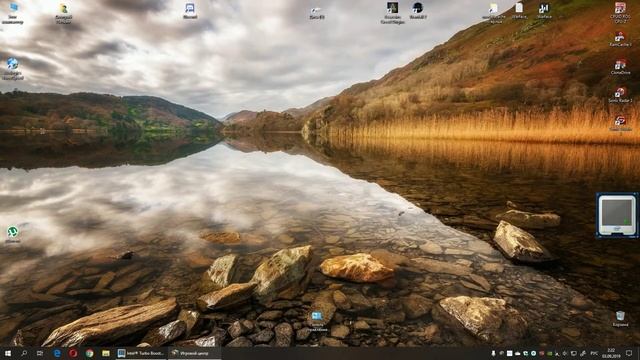
Task: Open the clock and date flyout
Action: tap(611, 353)
